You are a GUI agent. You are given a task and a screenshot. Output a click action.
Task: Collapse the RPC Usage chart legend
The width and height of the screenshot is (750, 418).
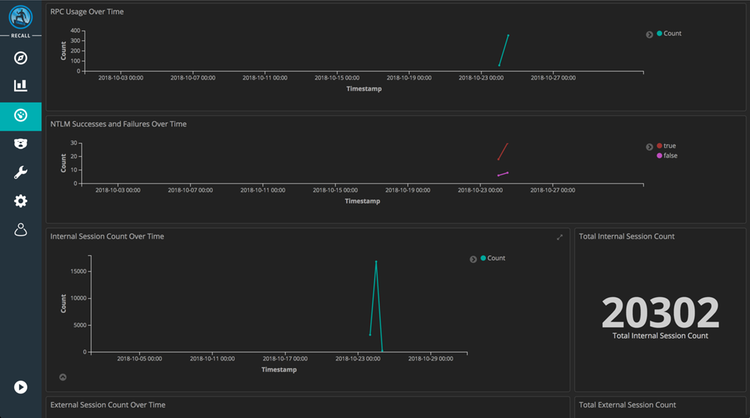pyautogui.click(x=649, y=34)
